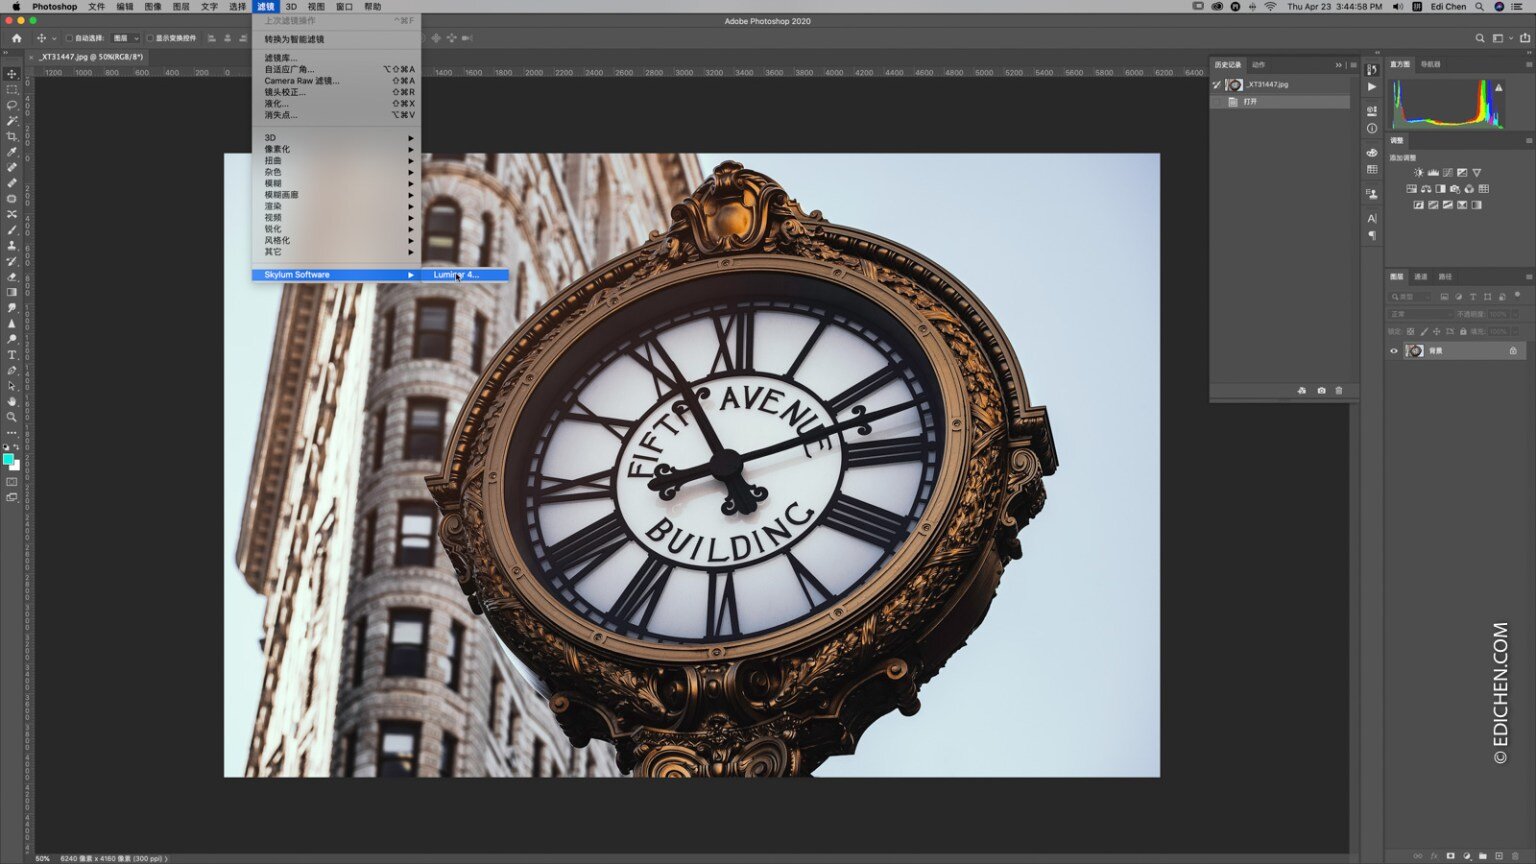Open blend mode 正常 dropdown
This screenshot has width=1536, height=864.
click(1421, 314)
